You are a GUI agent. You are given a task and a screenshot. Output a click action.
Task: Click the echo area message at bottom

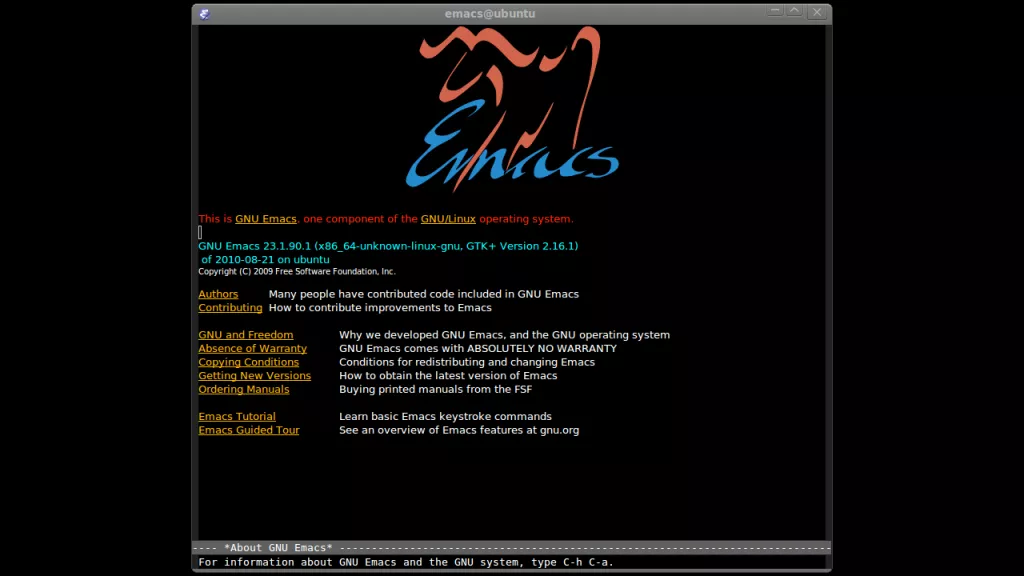pos(406,563)
